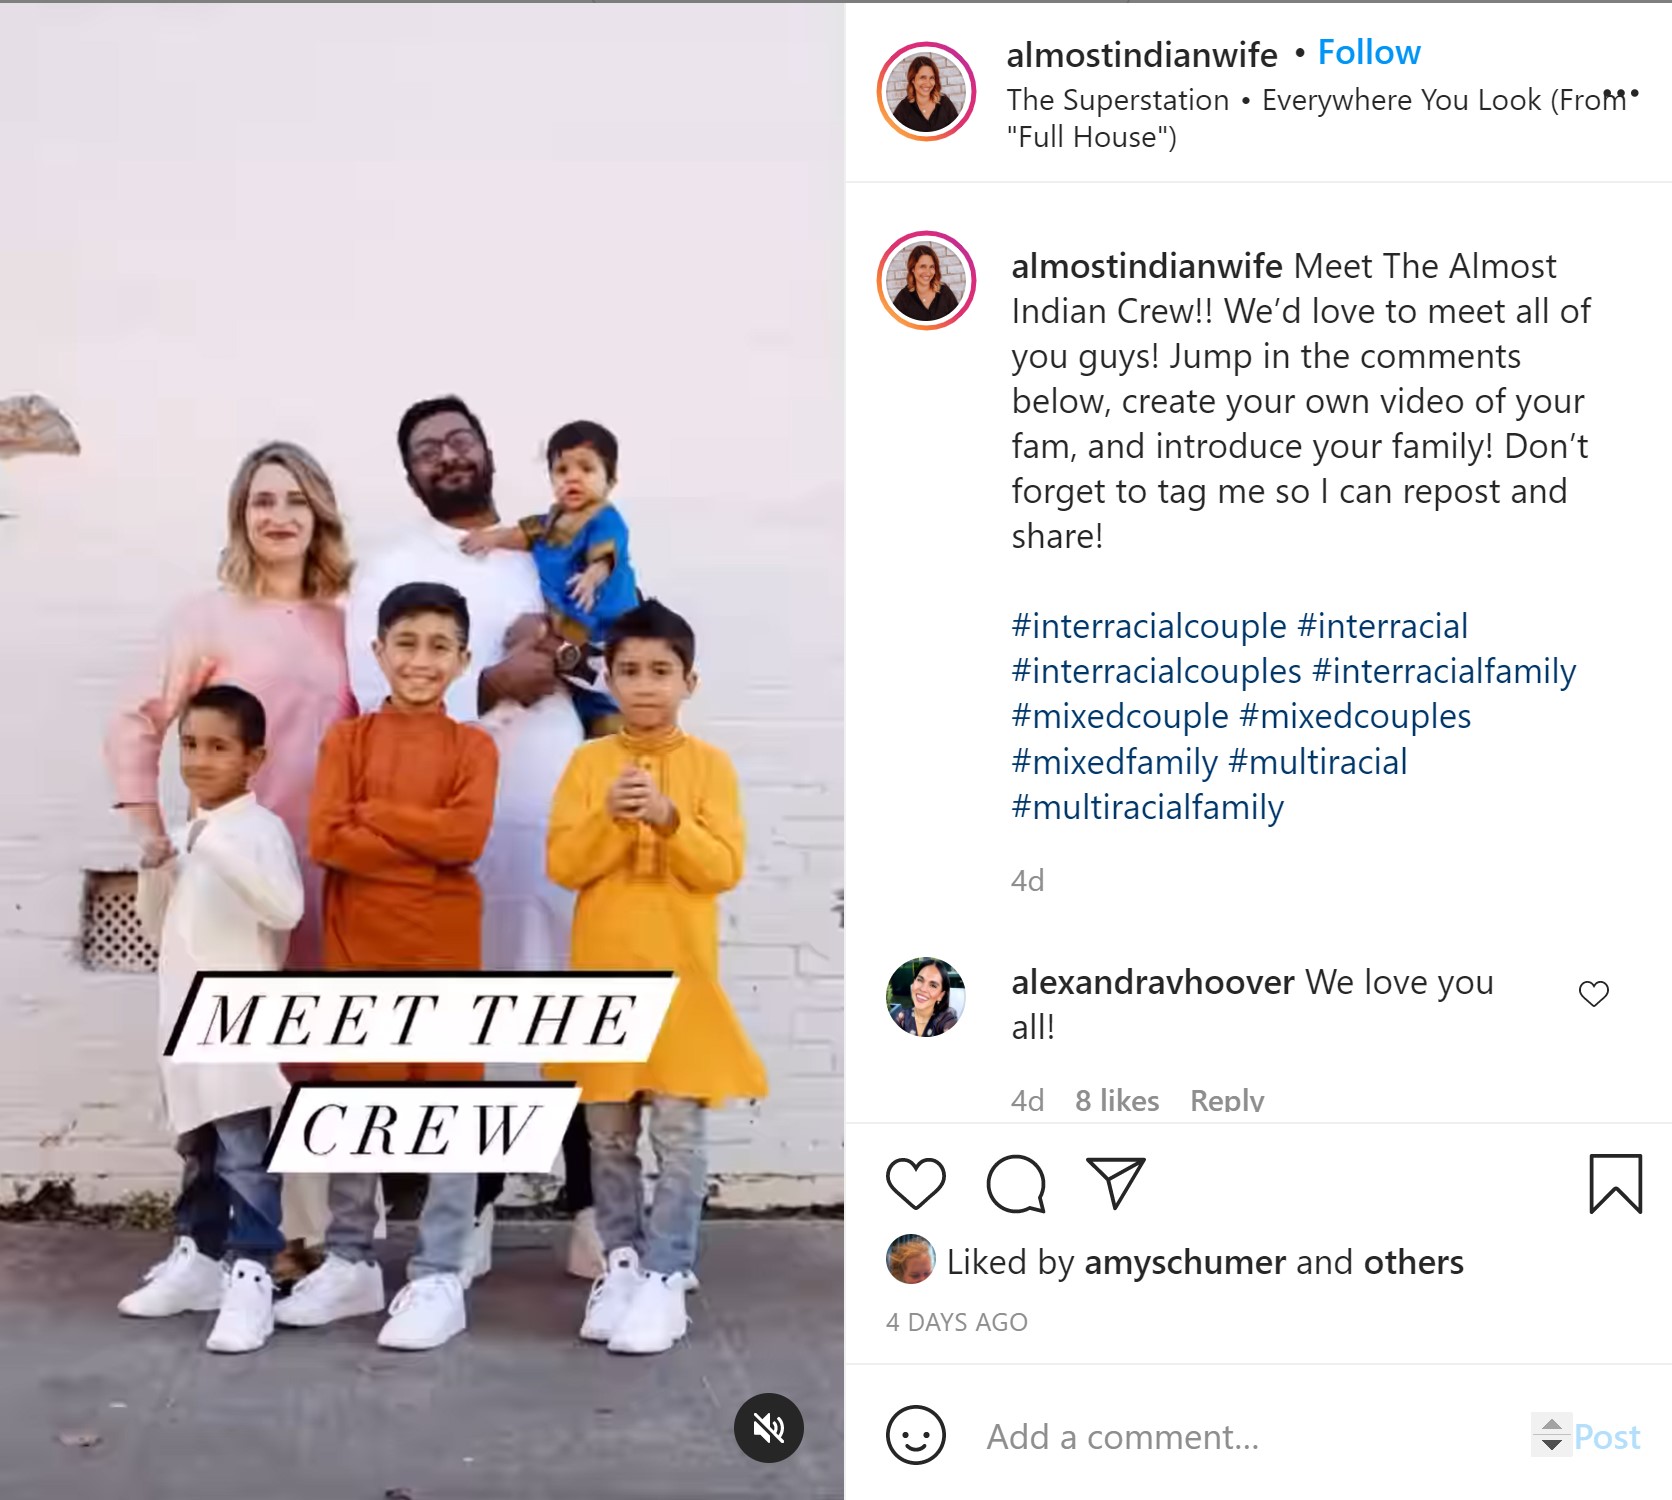Click the Post comment button

coord(1607,1437)
